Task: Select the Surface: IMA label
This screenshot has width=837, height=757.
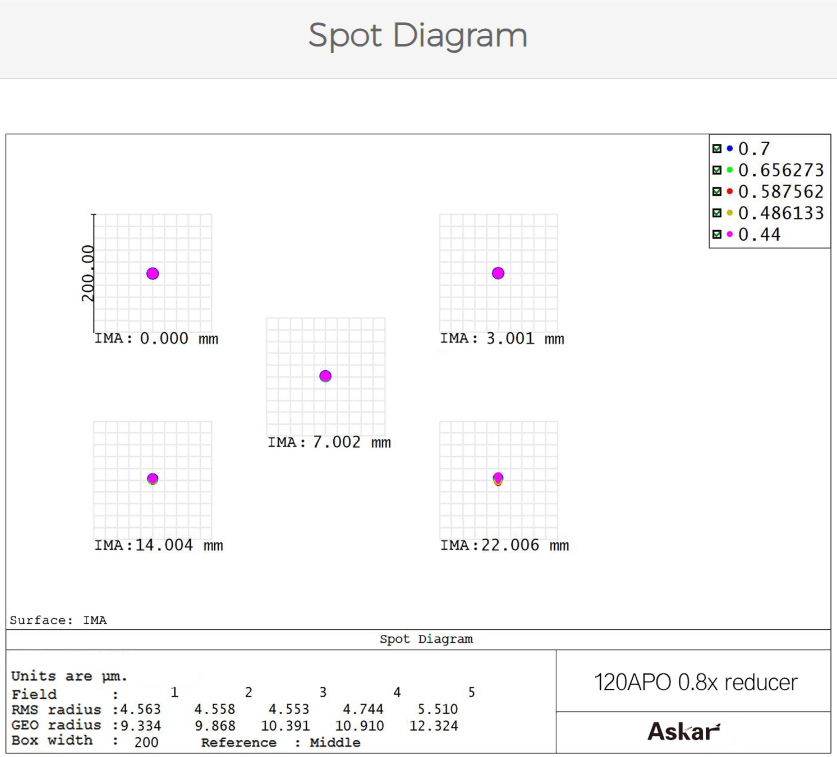Action: (x=58, y=620)
